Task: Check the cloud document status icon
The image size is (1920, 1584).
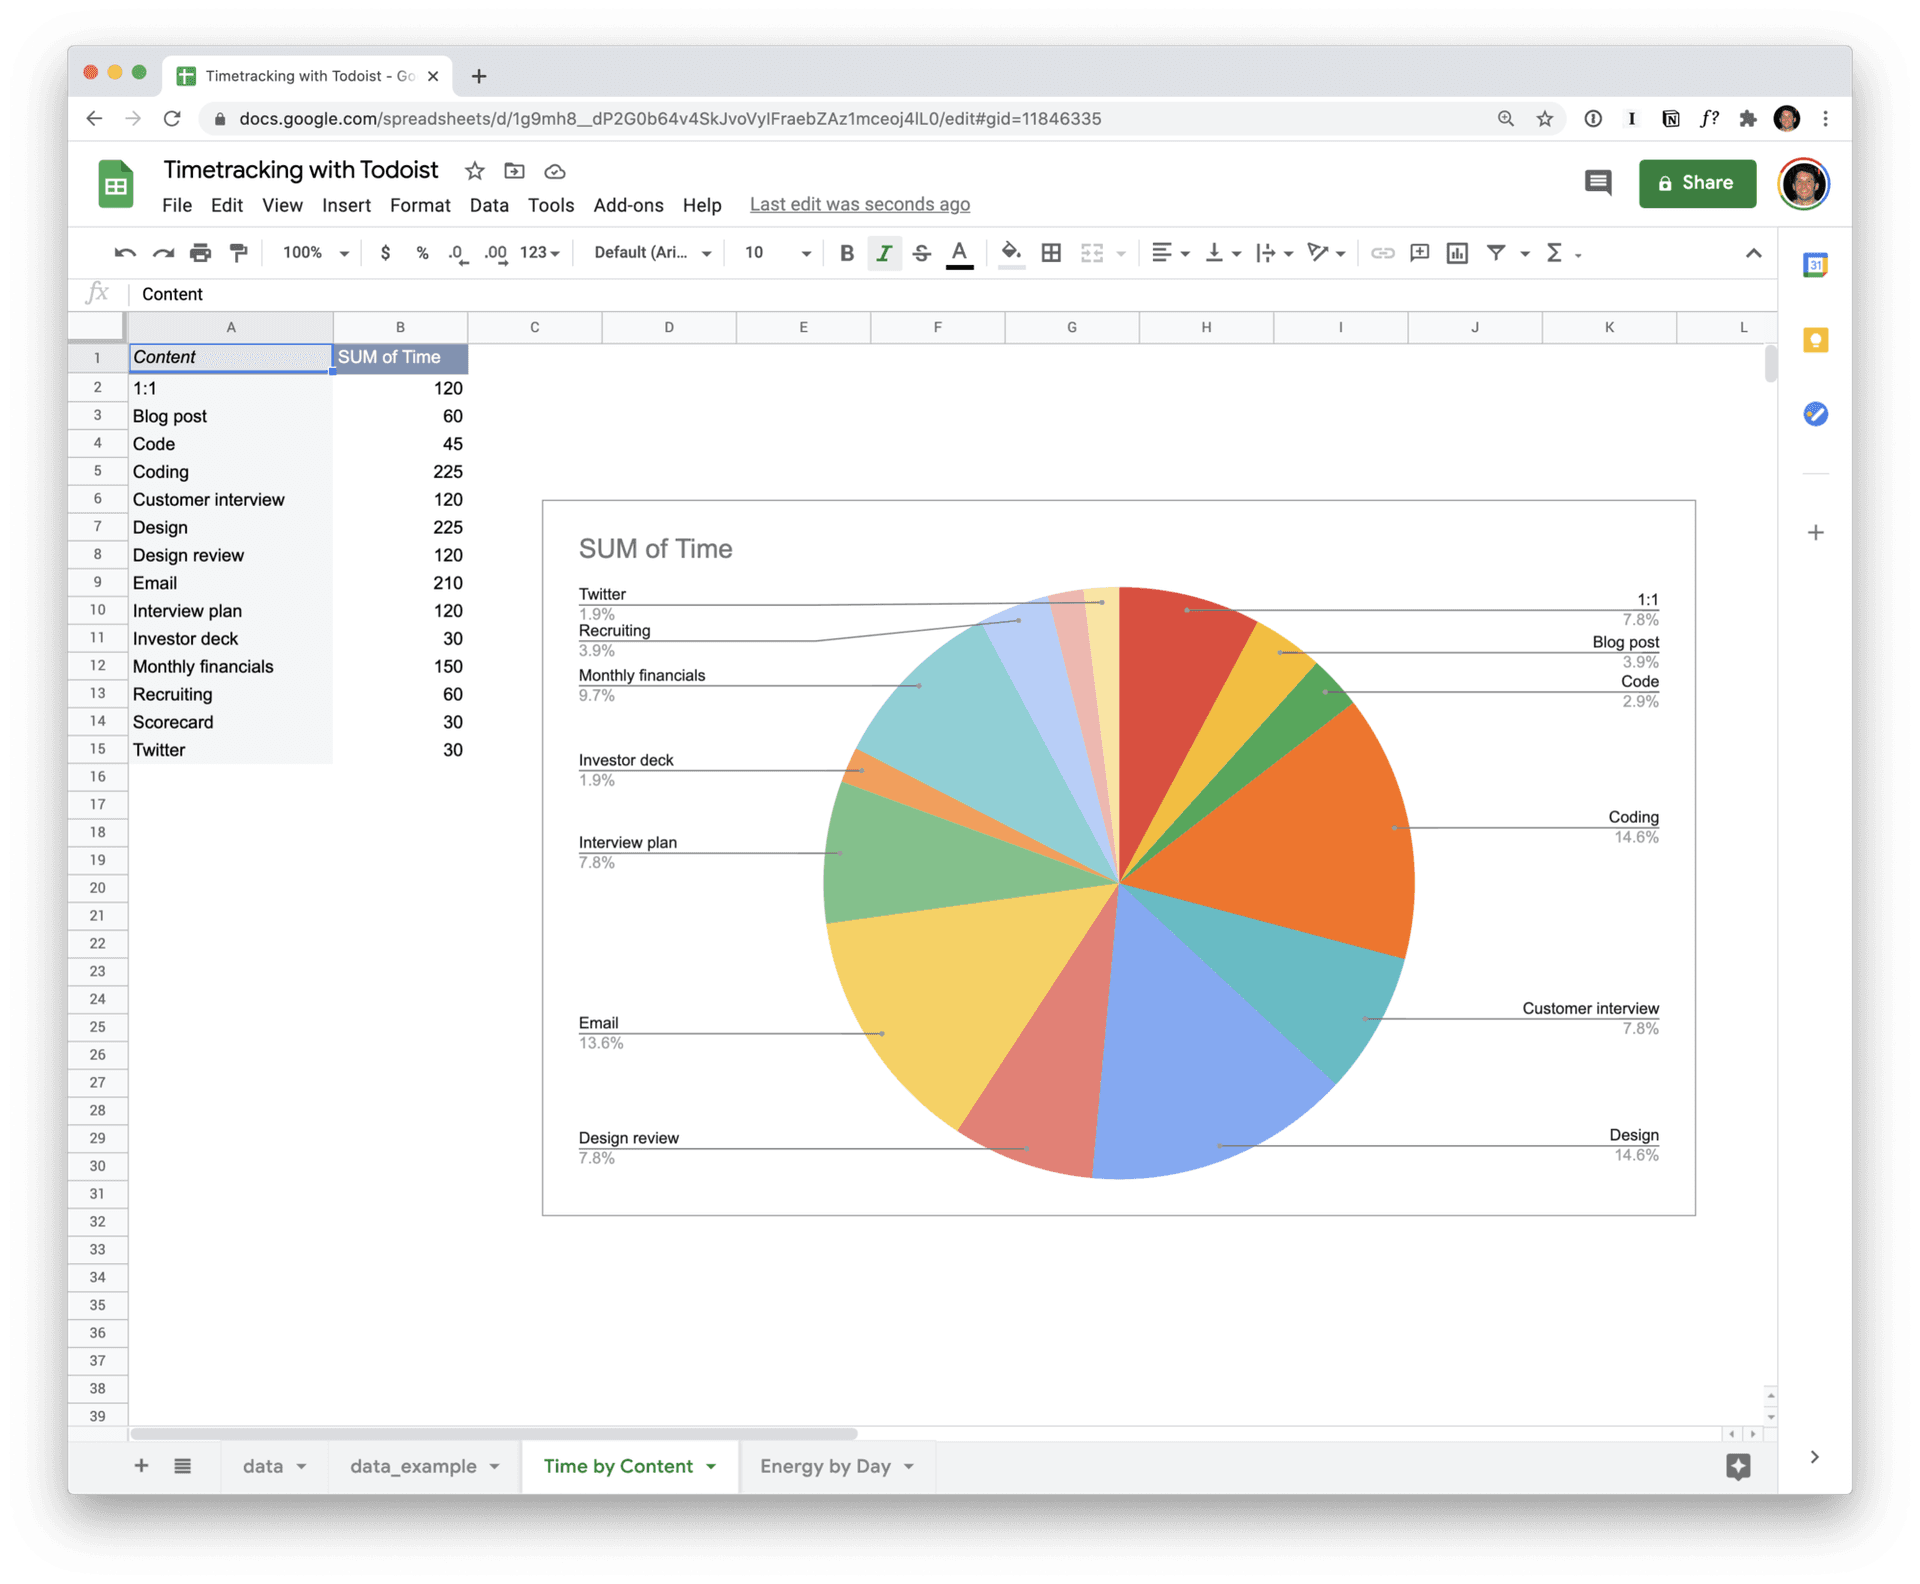Action: 554,171
